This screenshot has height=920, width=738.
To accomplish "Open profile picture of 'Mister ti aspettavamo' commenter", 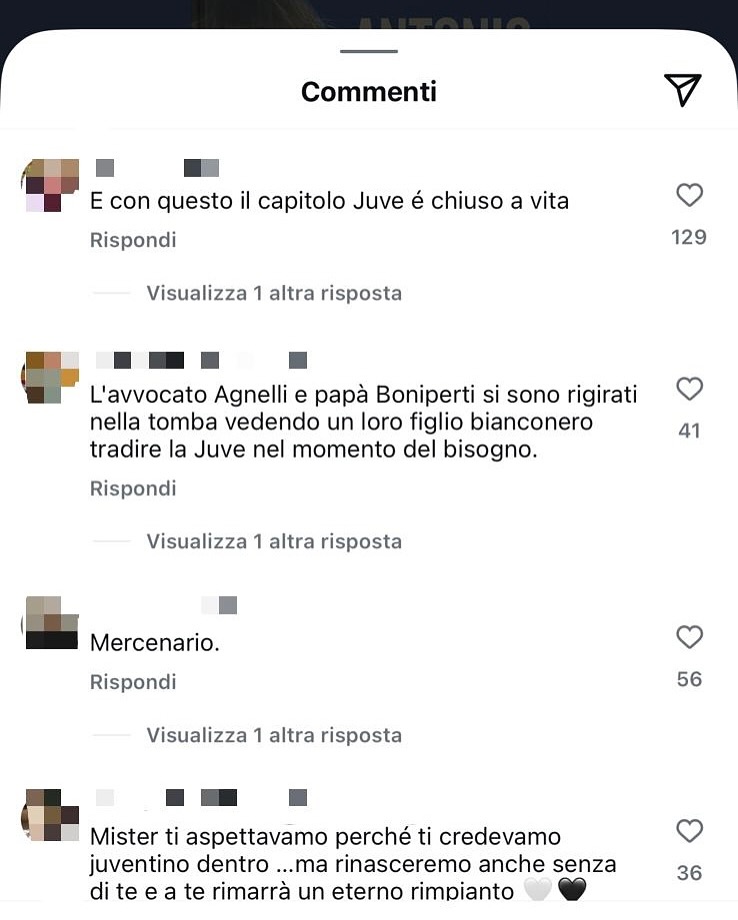I will coord(51,815).
